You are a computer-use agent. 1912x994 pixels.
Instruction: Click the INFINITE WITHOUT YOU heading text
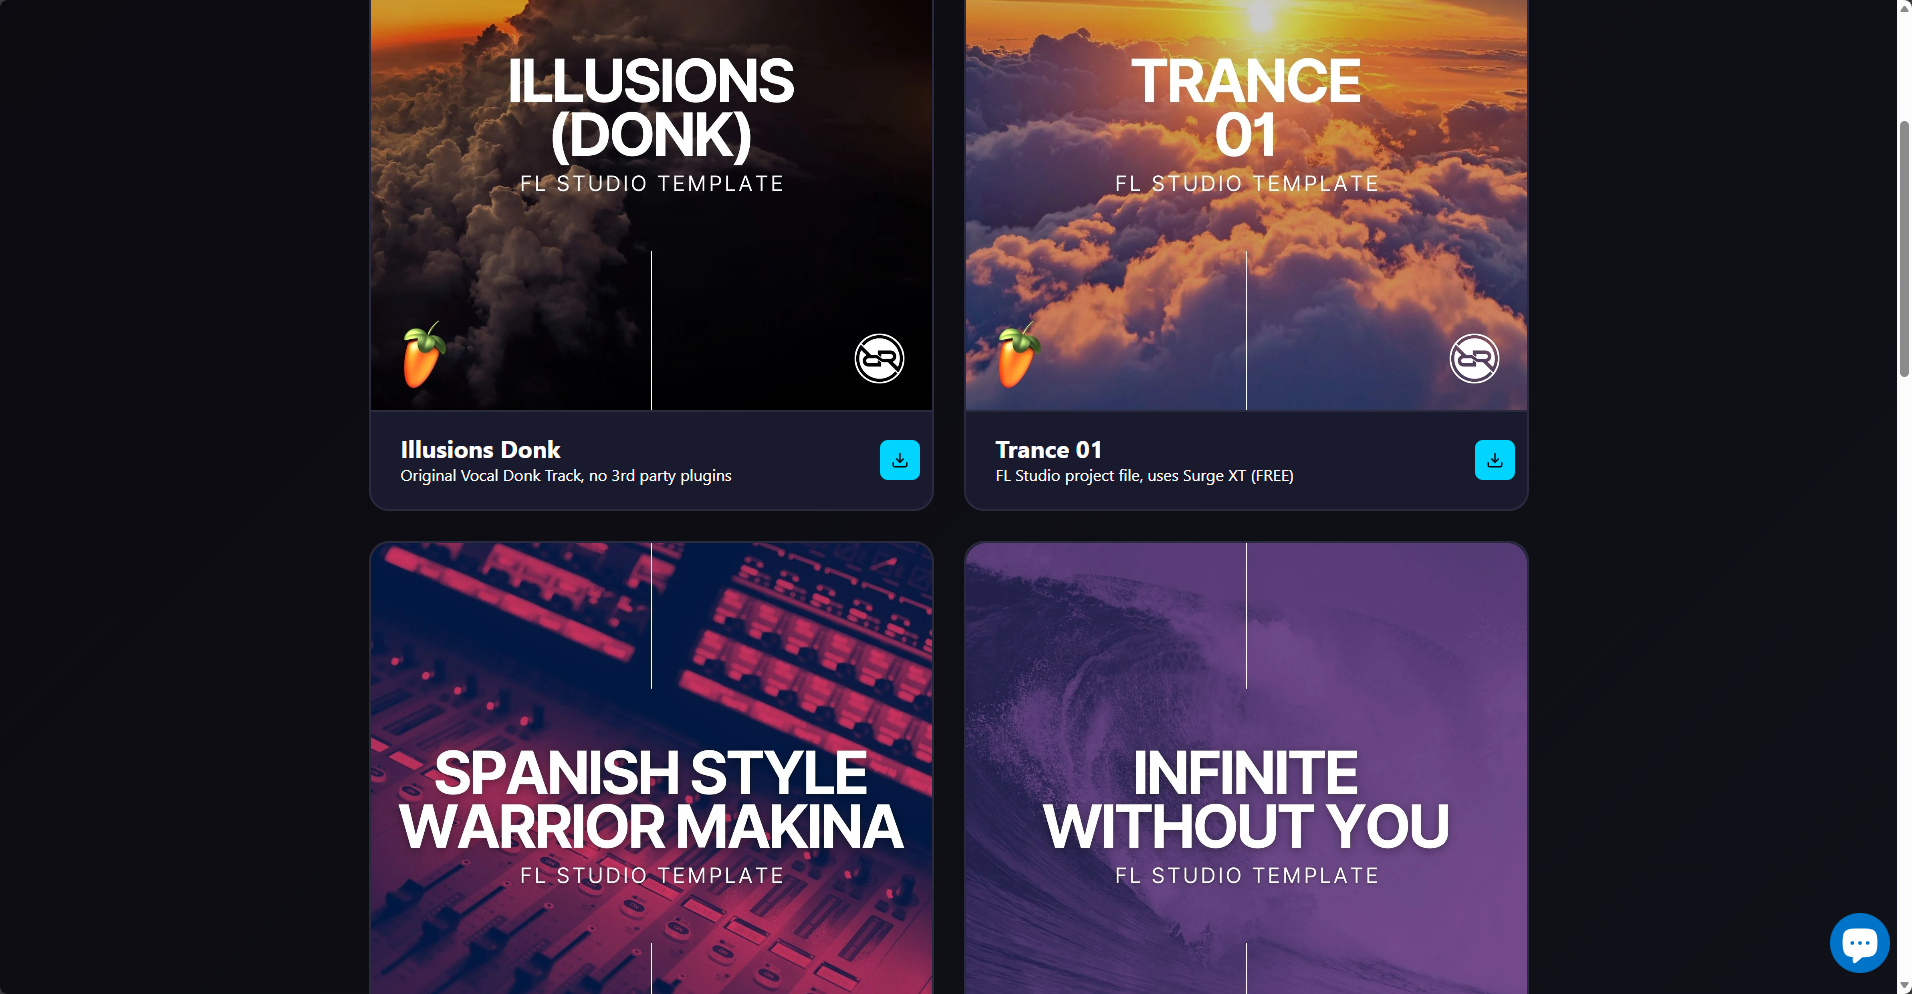tap(1246, 800)
